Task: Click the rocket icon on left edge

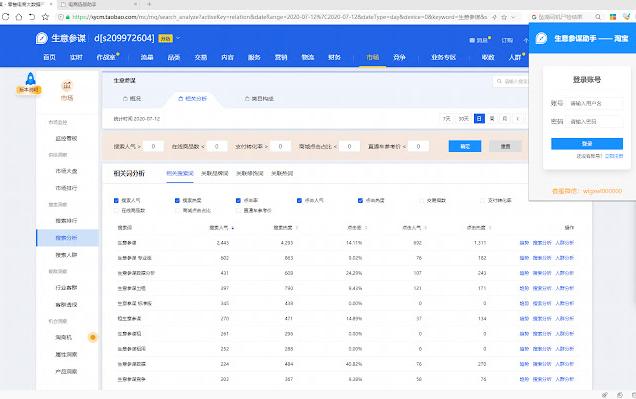Action: pos(30,78)
